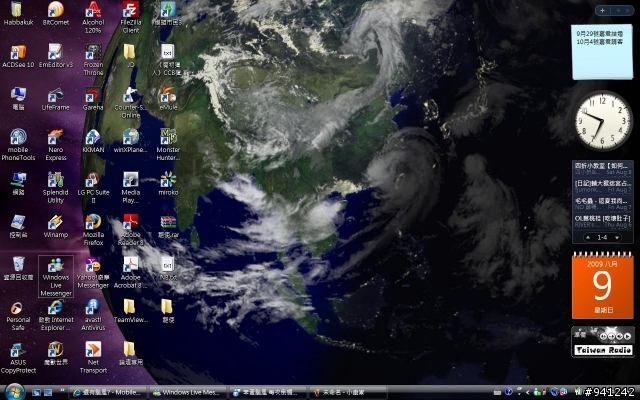Open the winXPlanet shortcut
The height and width of the screenshot is (400, 640).
point(131,141)
